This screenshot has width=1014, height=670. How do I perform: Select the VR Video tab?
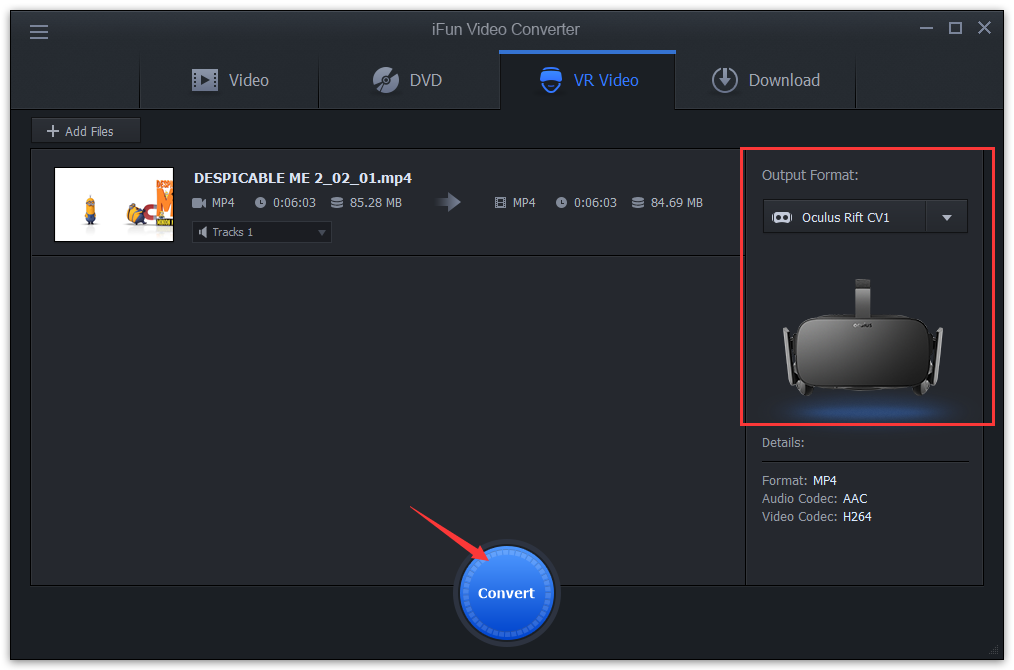point(588,80)
